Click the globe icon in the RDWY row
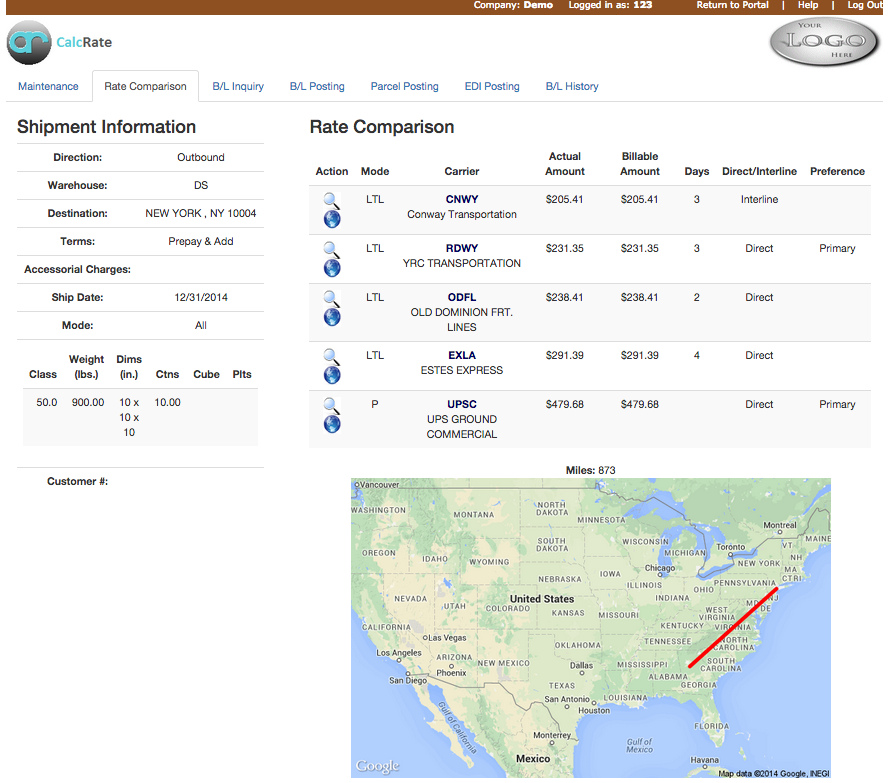The image size is (889, 783). click(x=332, y=268)
